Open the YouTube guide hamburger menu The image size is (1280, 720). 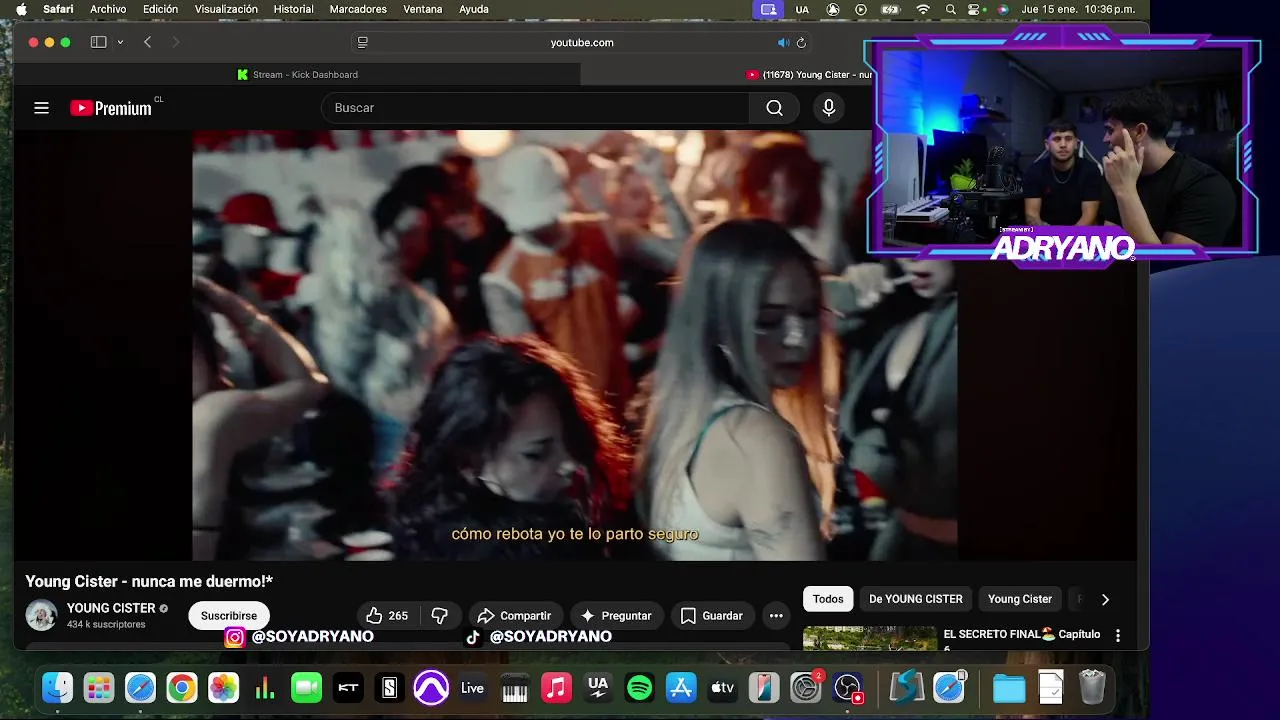point(41,108)
